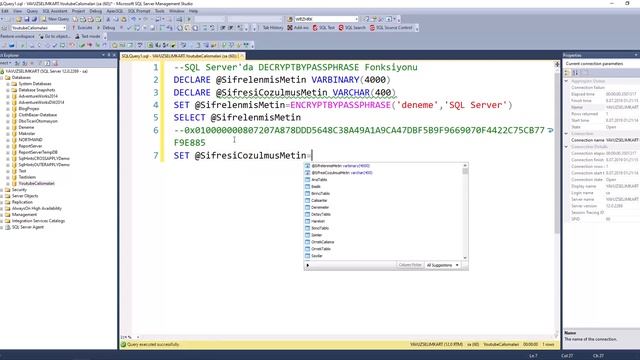Expand the Database Snapshots folder
Viewport: 640px width, 360px height.
click(x=8, y=90)
